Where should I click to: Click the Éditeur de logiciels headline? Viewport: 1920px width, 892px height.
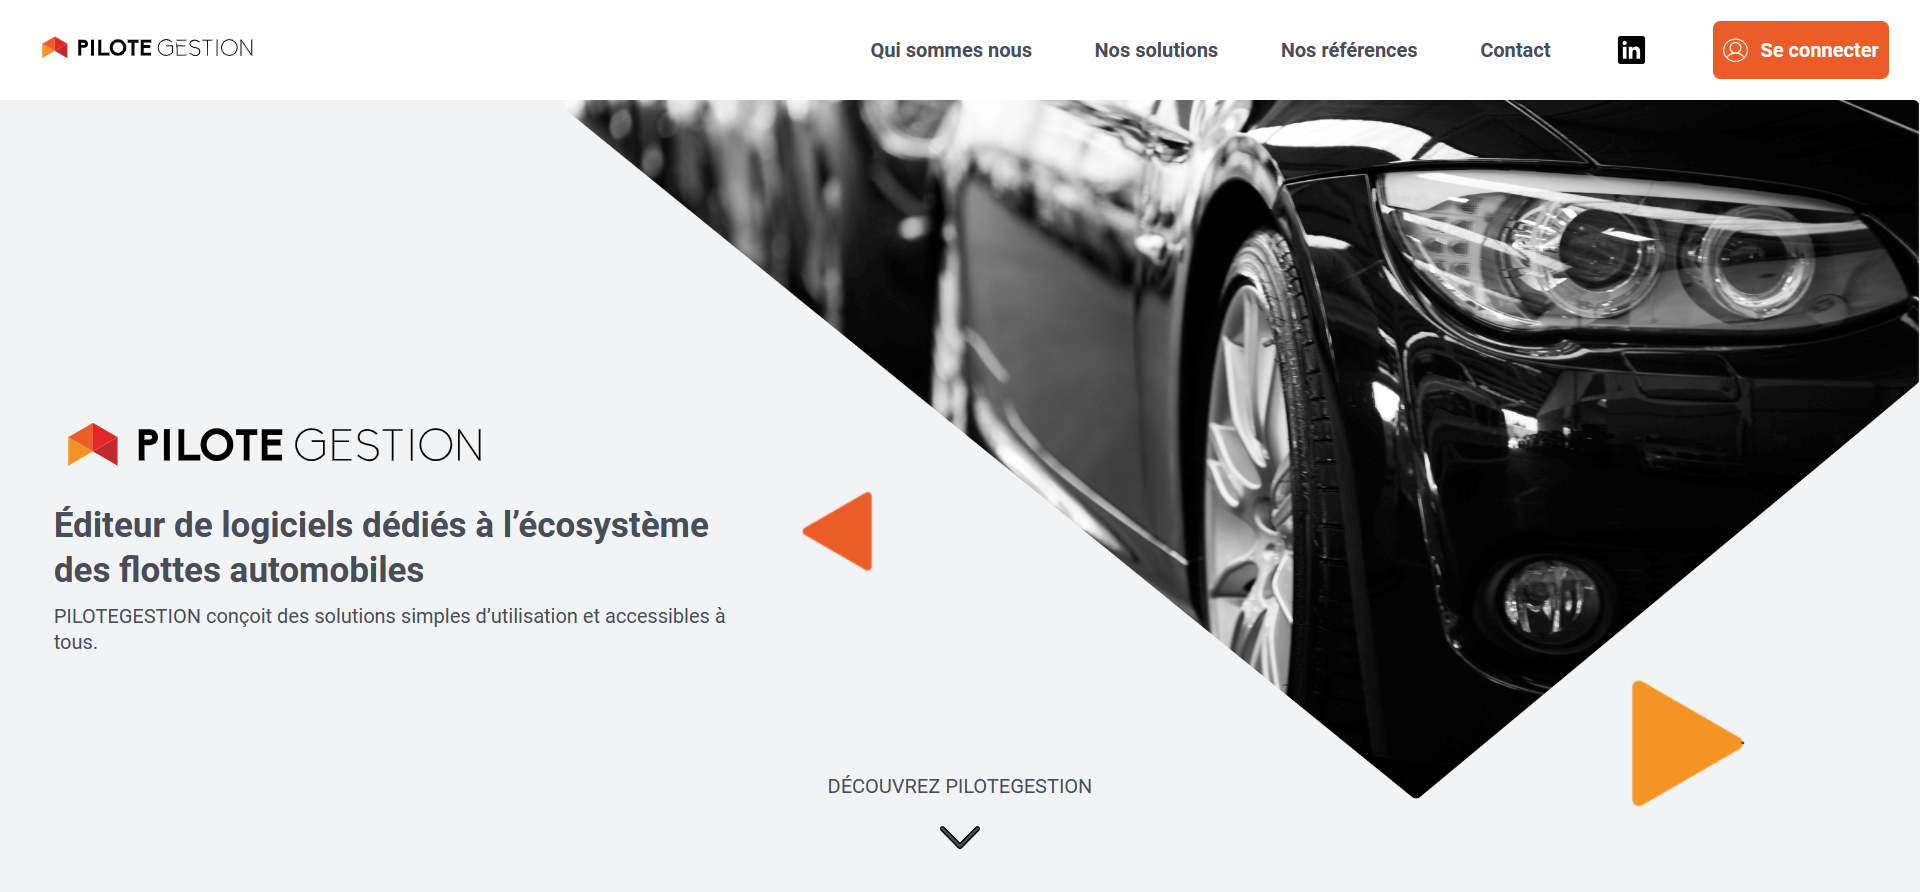click(x=381, y=547)
